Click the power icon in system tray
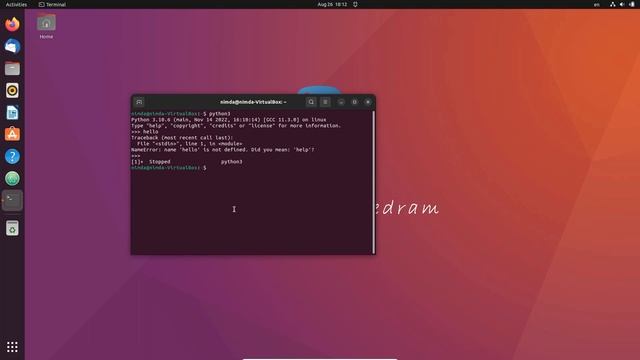640x360 pixels. (x=632, y=4)
